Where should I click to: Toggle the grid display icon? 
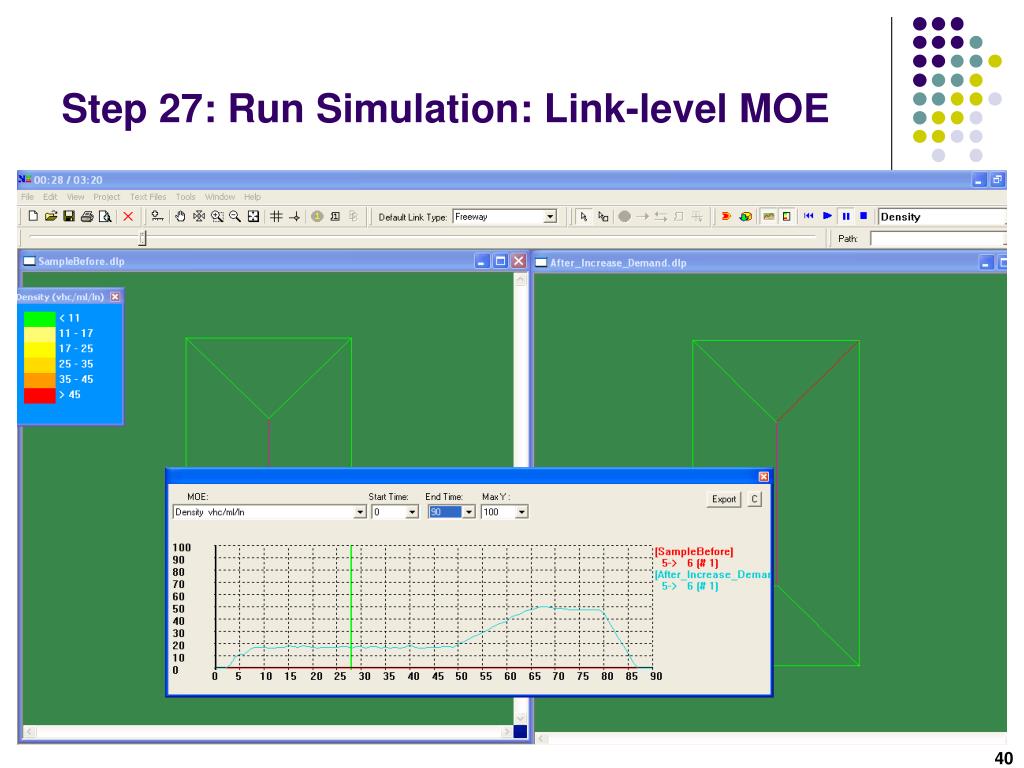[276, 216]
